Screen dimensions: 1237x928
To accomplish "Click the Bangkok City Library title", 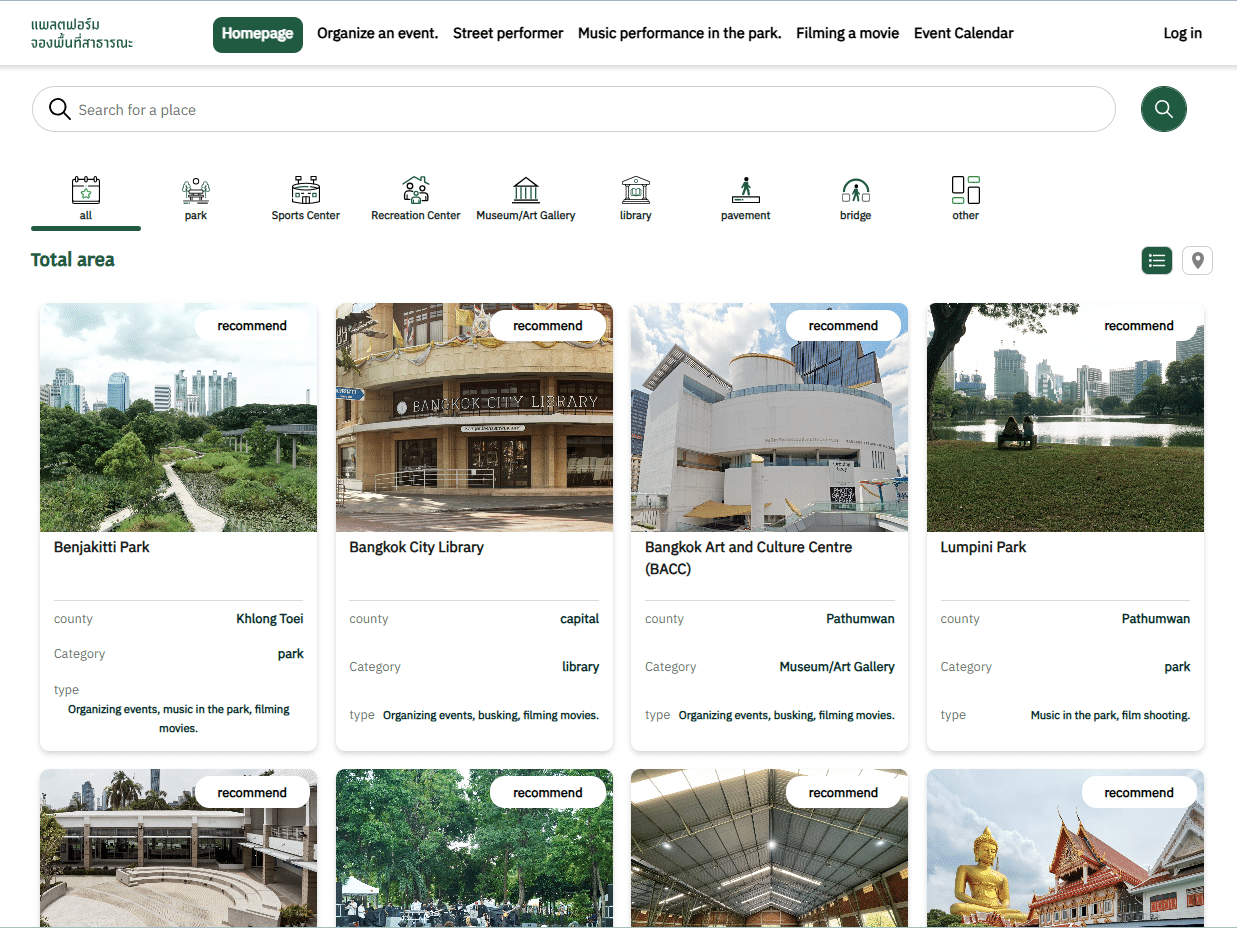I will click(x=417, y=547).
